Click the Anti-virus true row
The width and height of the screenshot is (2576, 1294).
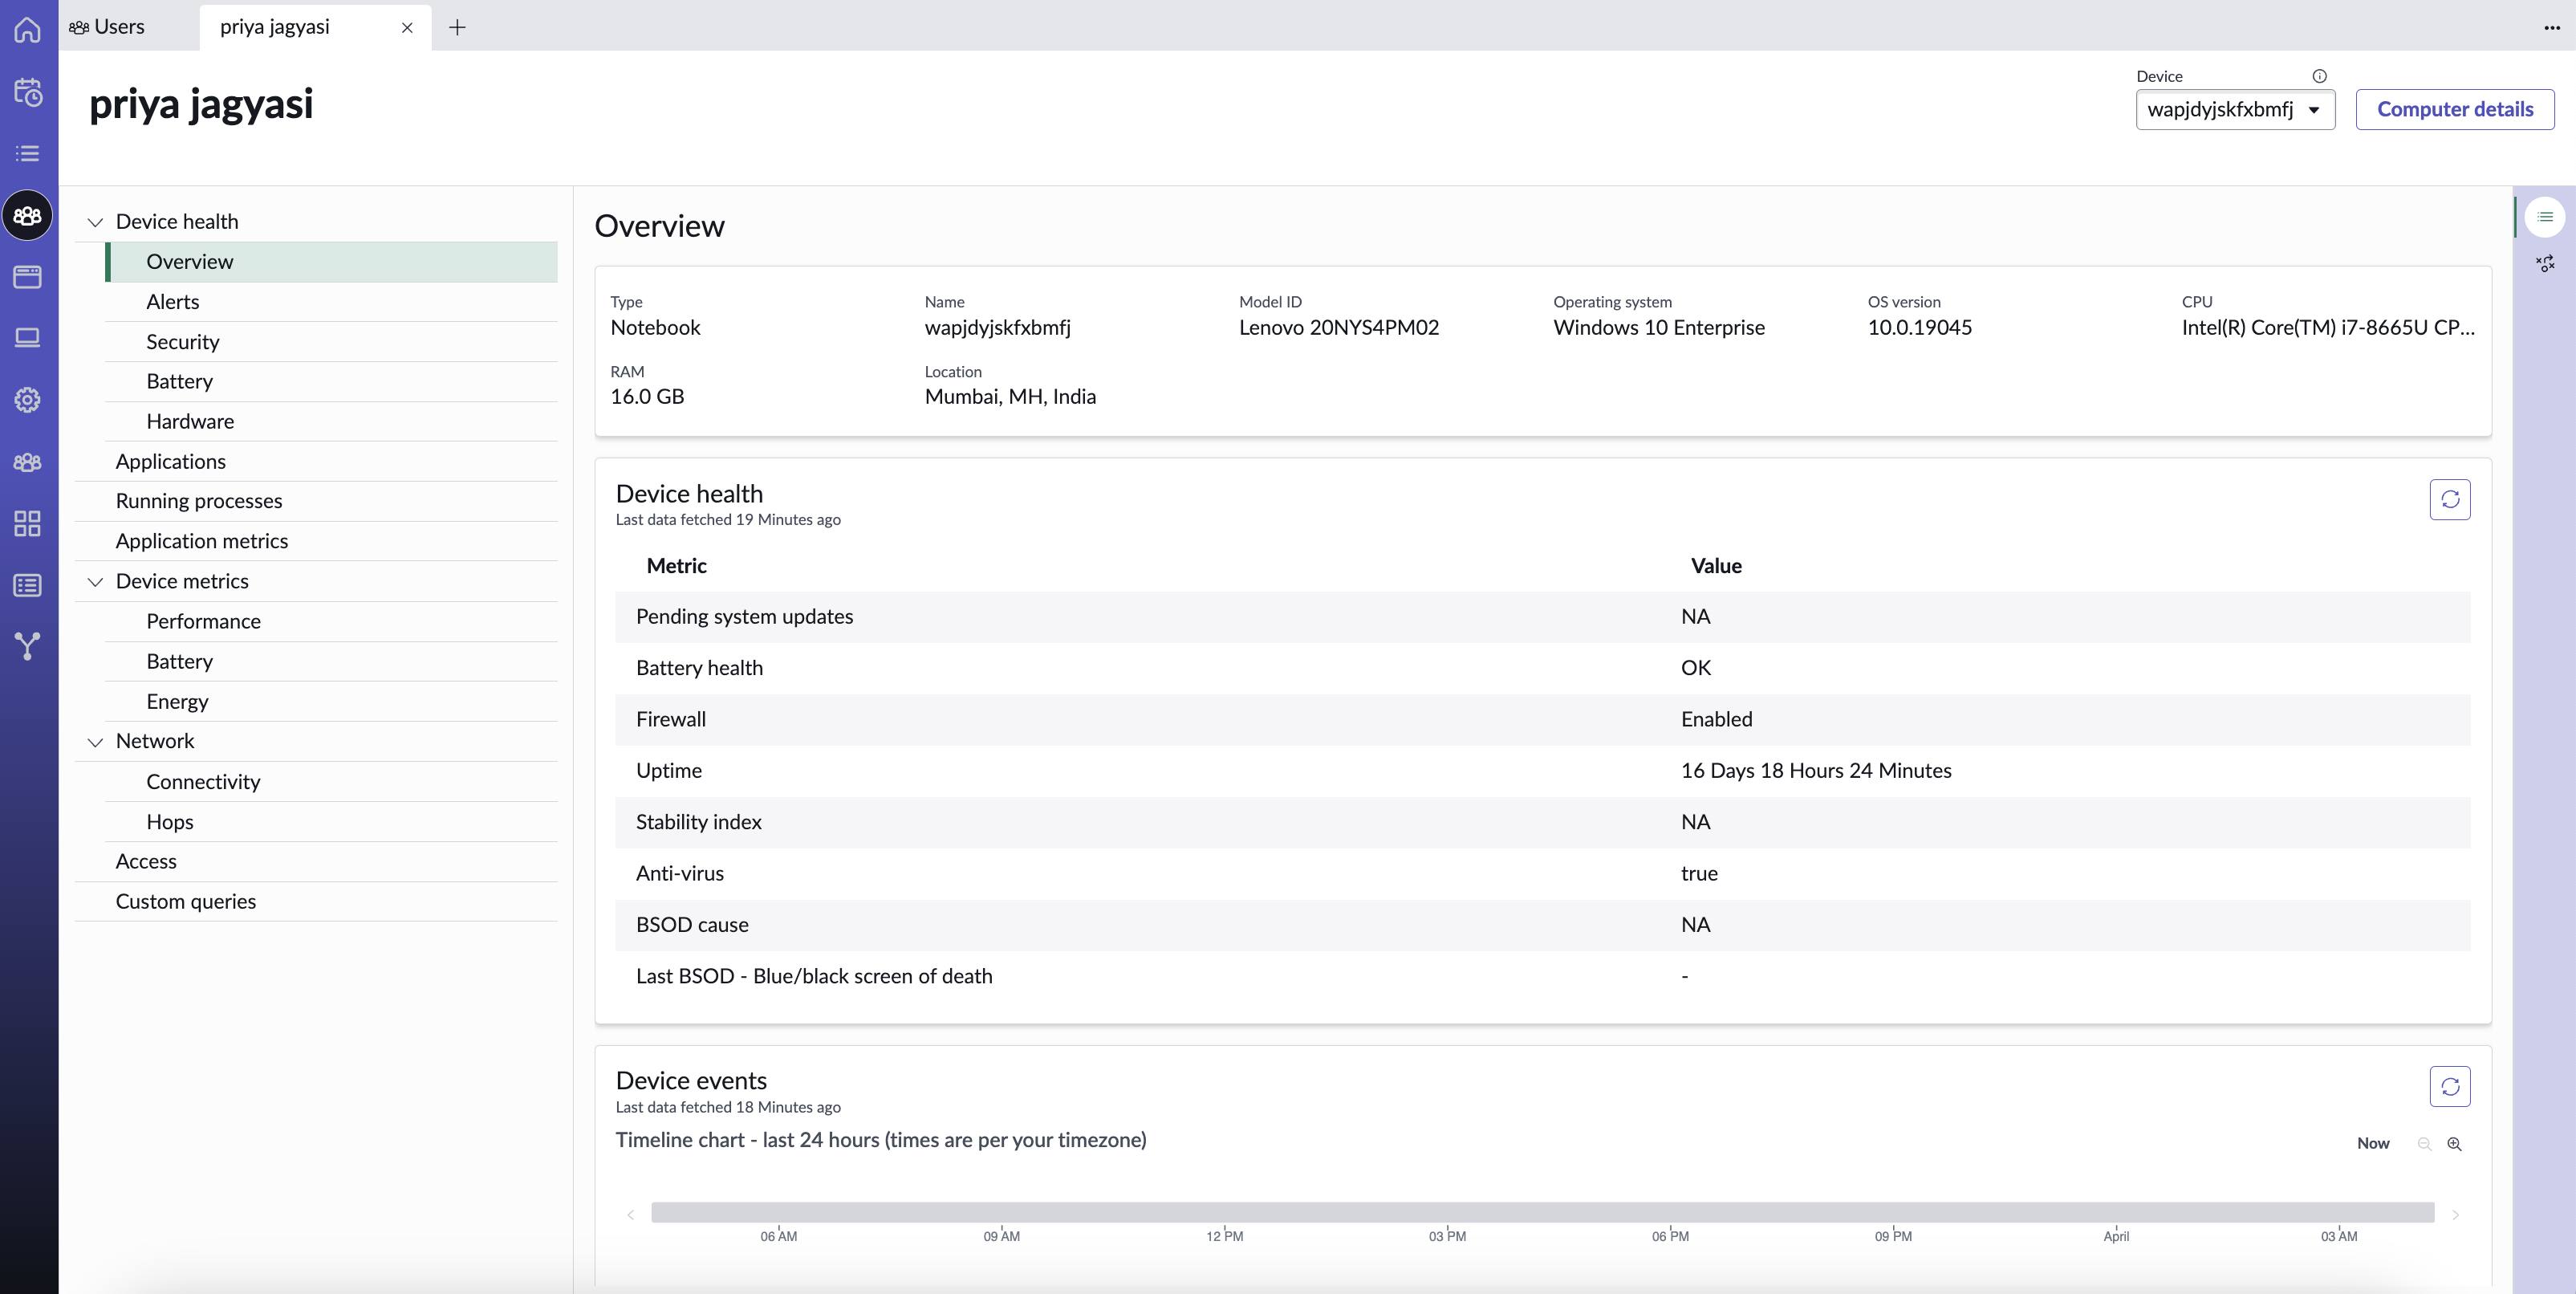[1542, 874]
